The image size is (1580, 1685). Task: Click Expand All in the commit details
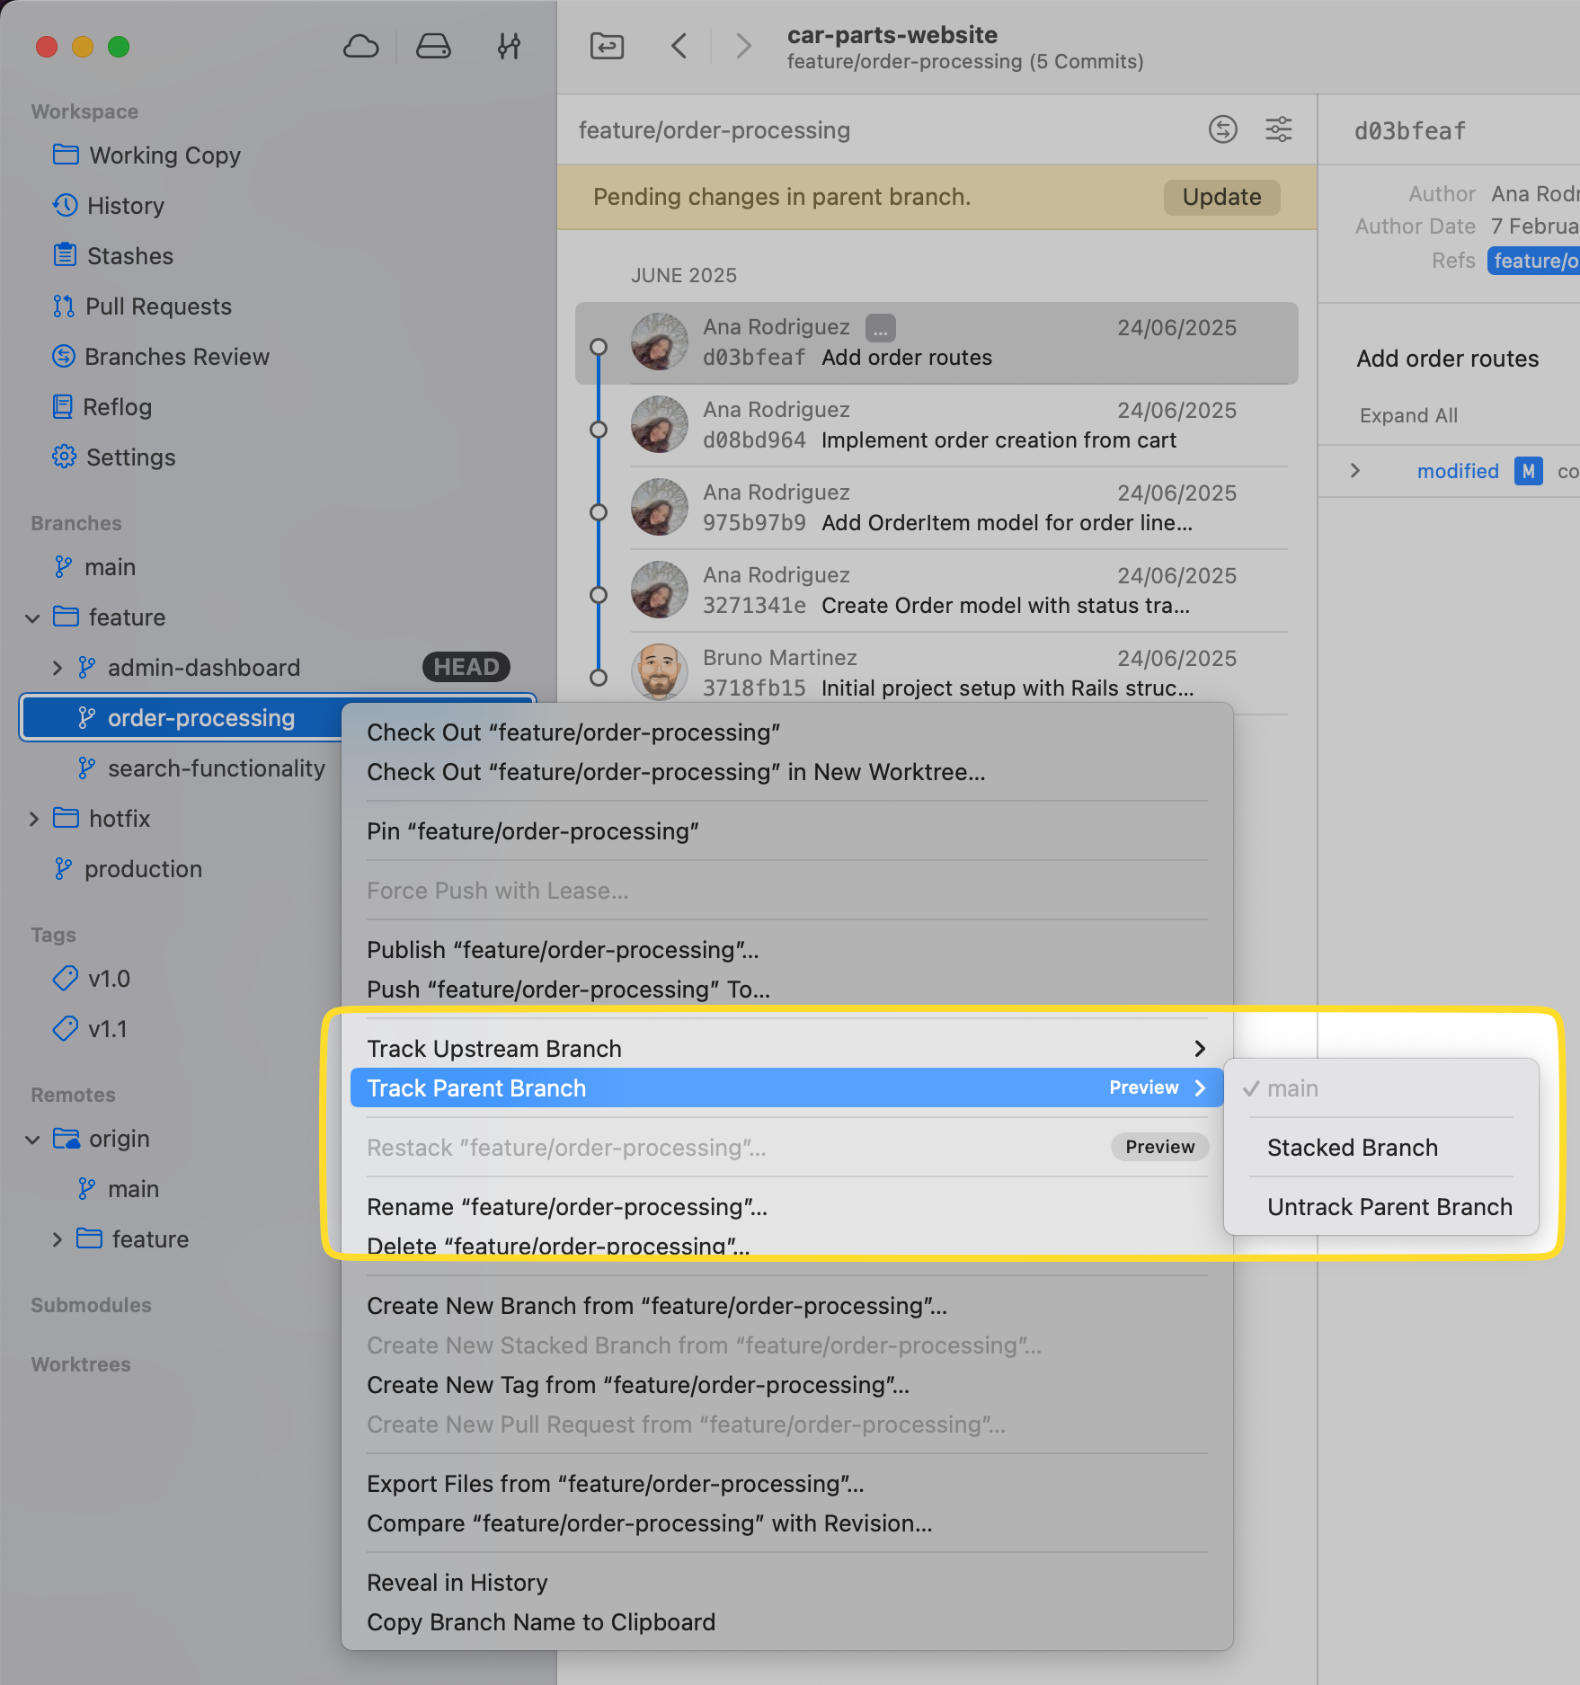click(1408, 415)
